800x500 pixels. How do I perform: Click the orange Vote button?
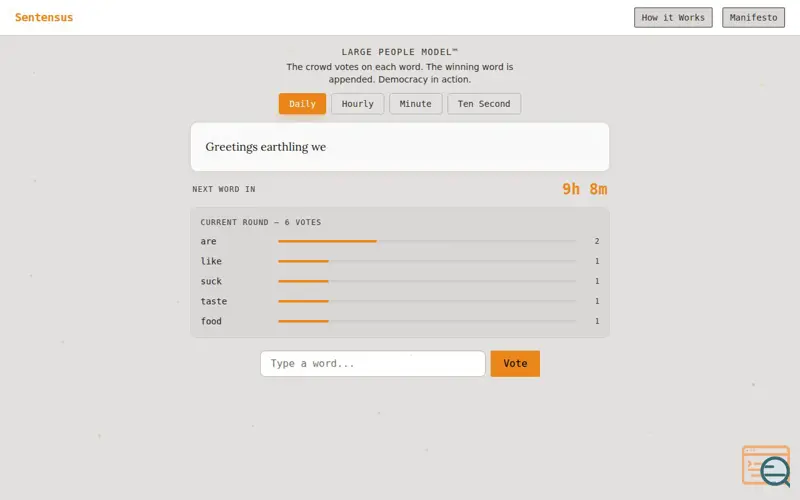point(515,363)
